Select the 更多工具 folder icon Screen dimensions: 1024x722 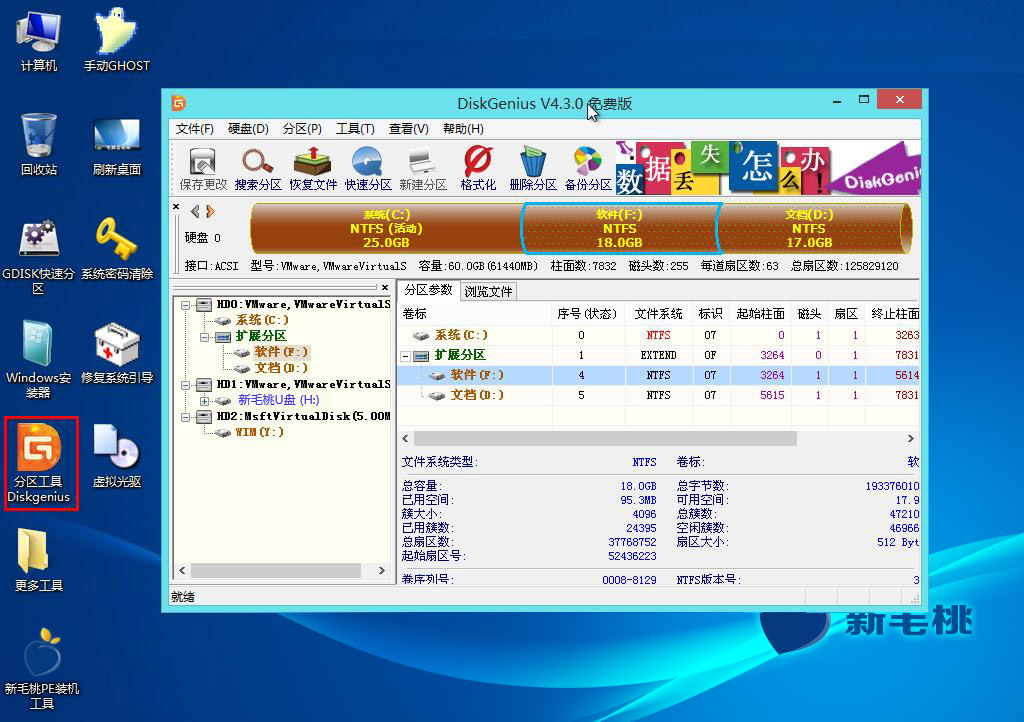[39, 559]
